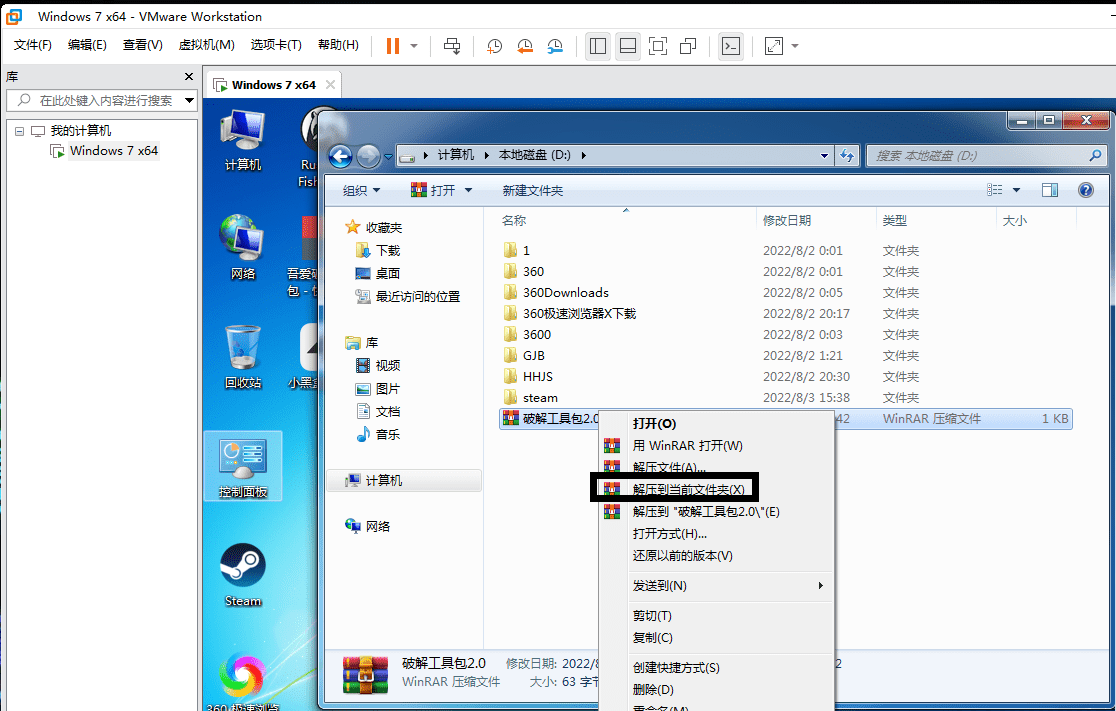
Task: Open recent pages dropdown beside forward button
Action: (389, 156)
